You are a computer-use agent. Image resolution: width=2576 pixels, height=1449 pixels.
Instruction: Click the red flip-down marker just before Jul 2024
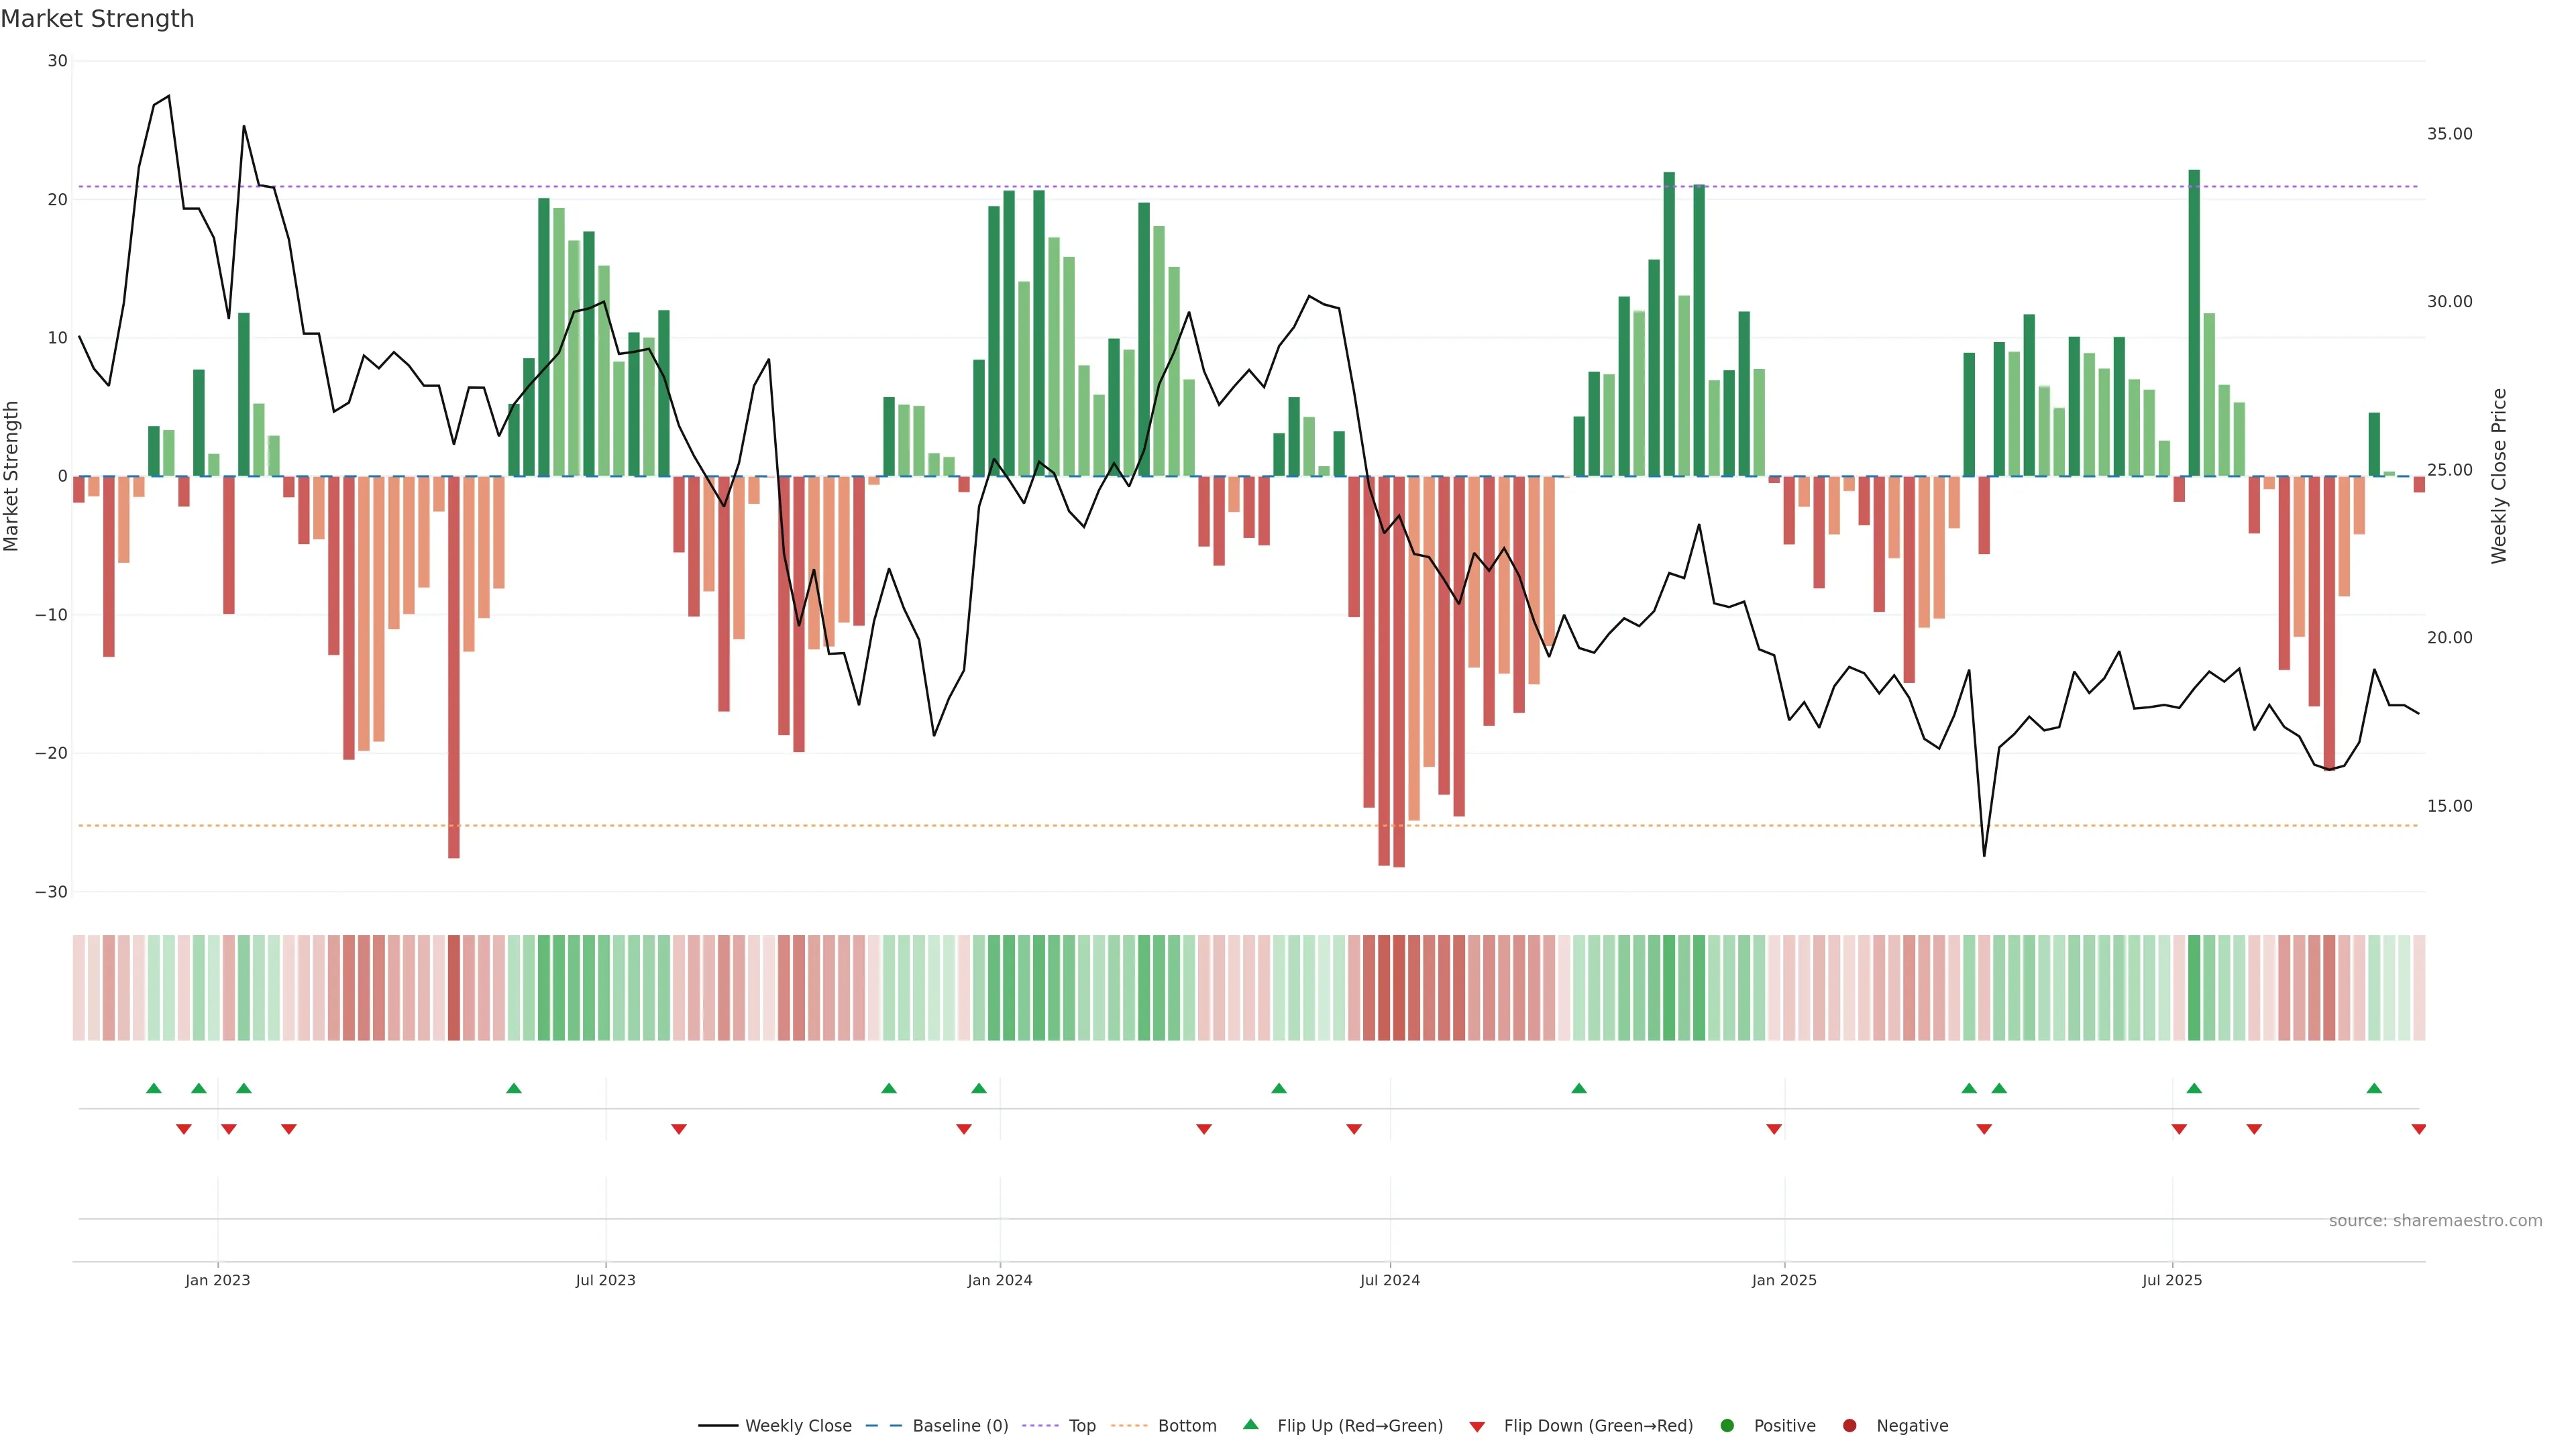click(1354, 1129)
